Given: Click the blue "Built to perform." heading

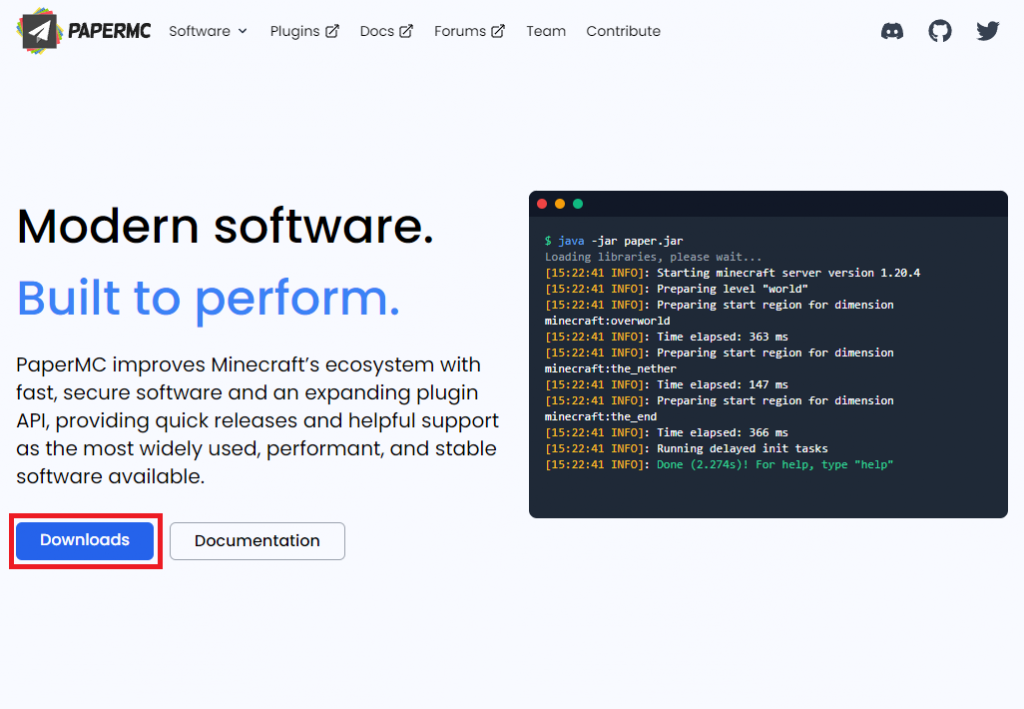Looking at the screenshot, I should [x=208, y=297].
